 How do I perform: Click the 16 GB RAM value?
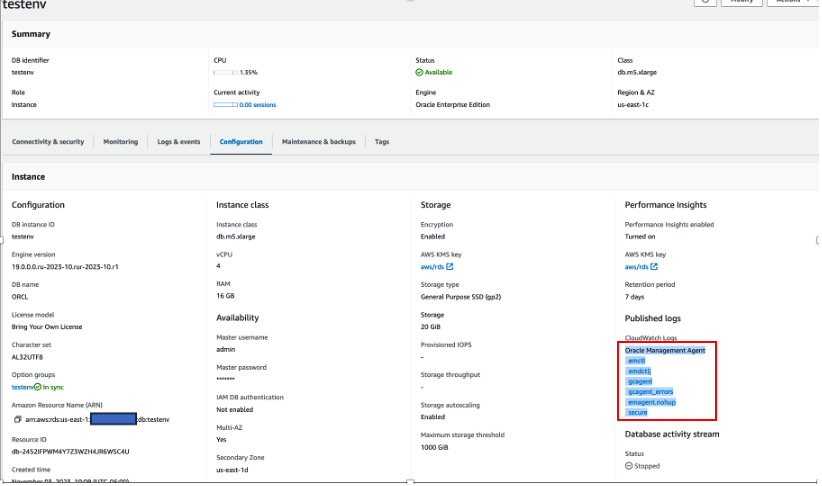pyautogui.click(x=225, y=296)
